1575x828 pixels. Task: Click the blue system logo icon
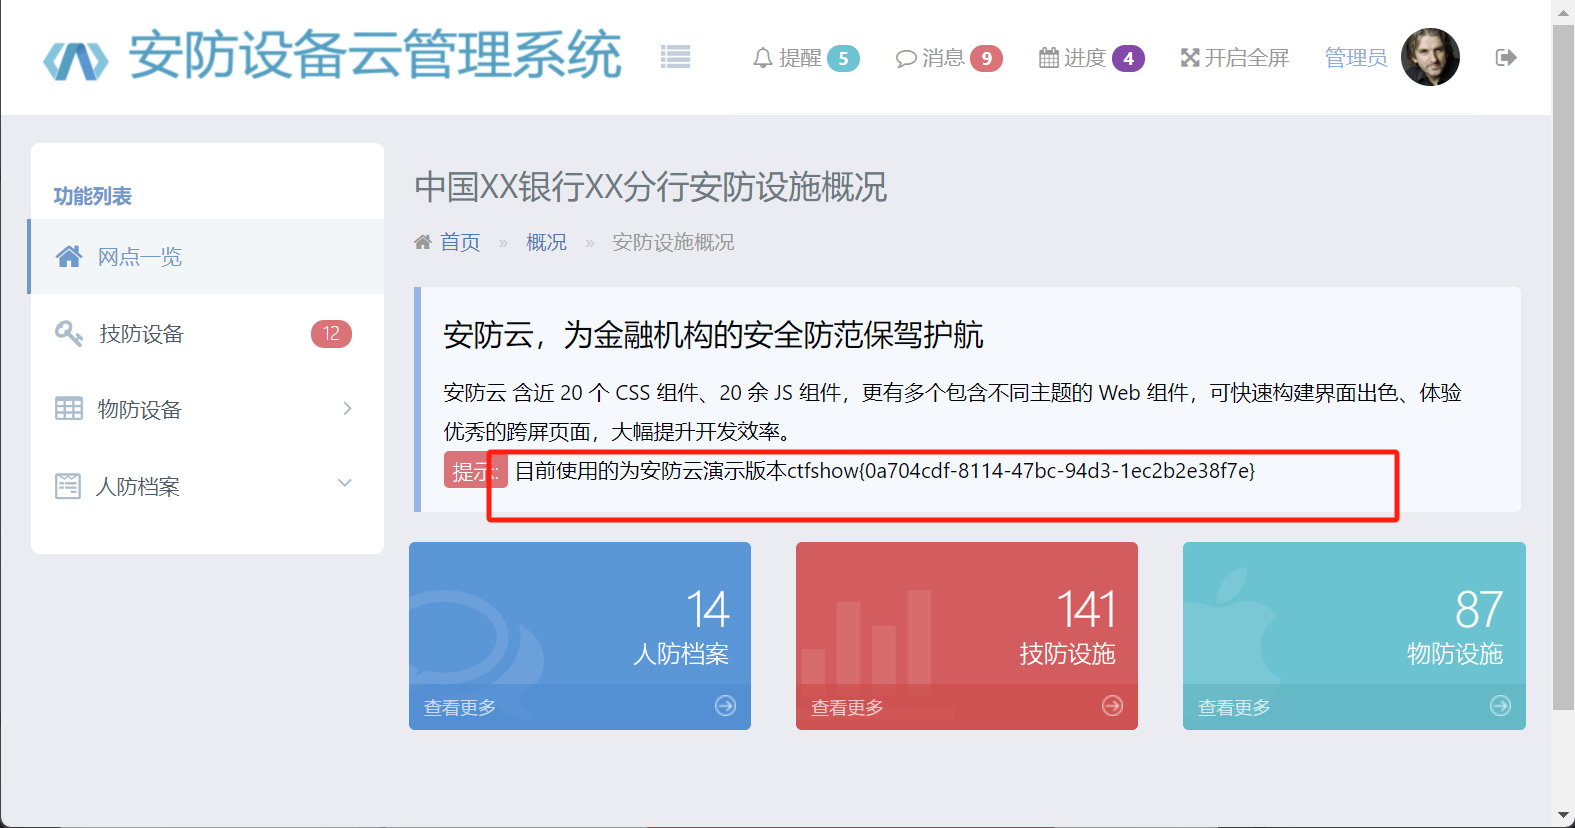point(76,60)
